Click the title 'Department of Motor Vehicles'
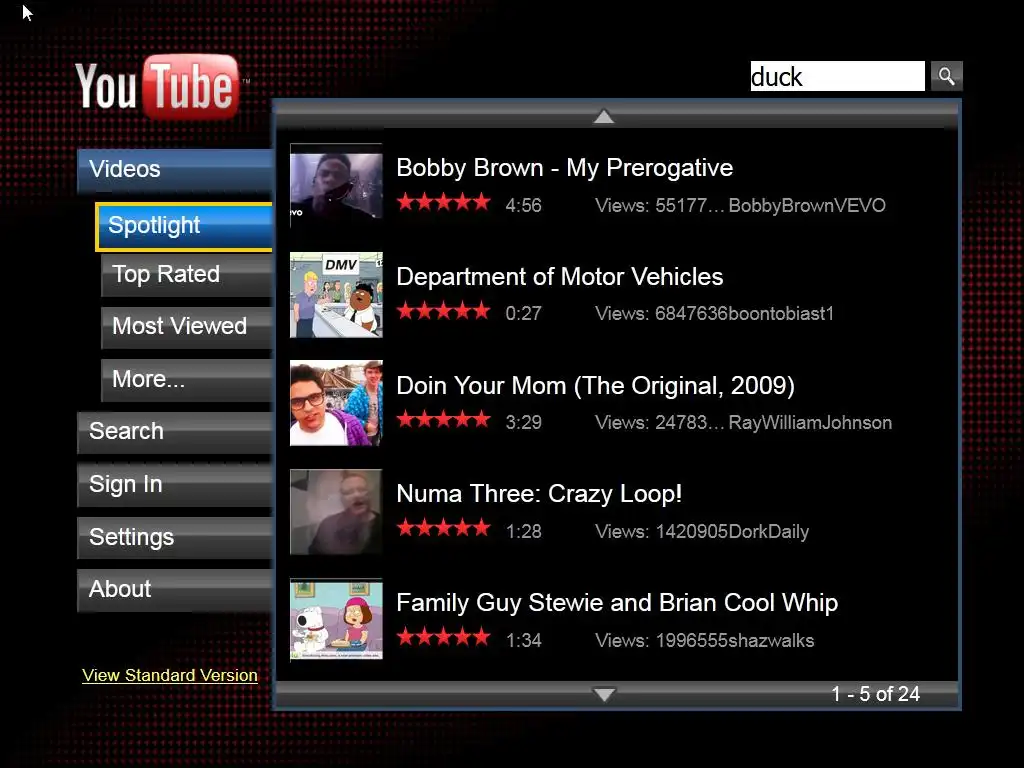The height and width of the screenshot is (768, 1024). pos(560,277)
